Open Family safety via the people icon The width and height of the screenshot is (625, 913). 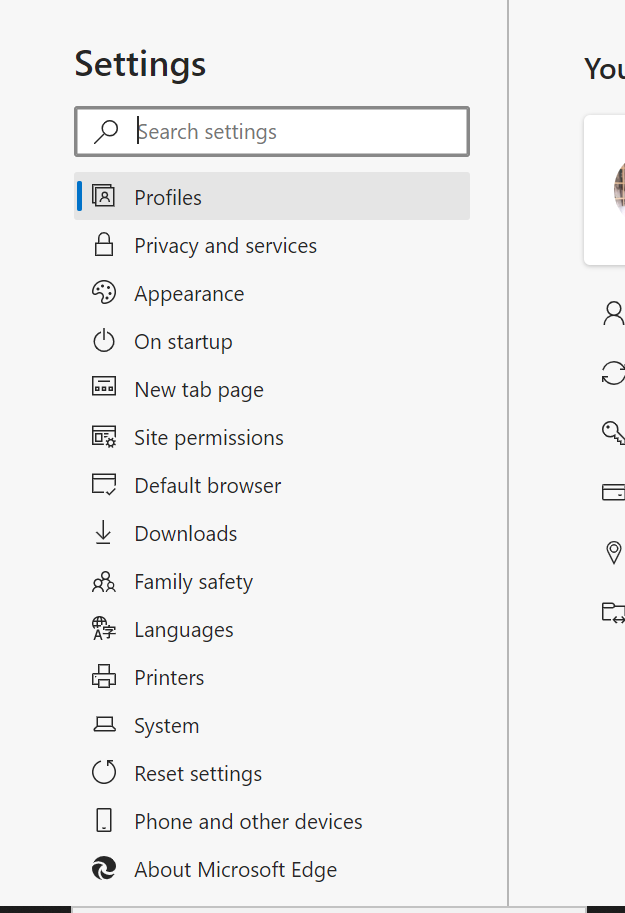click(103, 580)
